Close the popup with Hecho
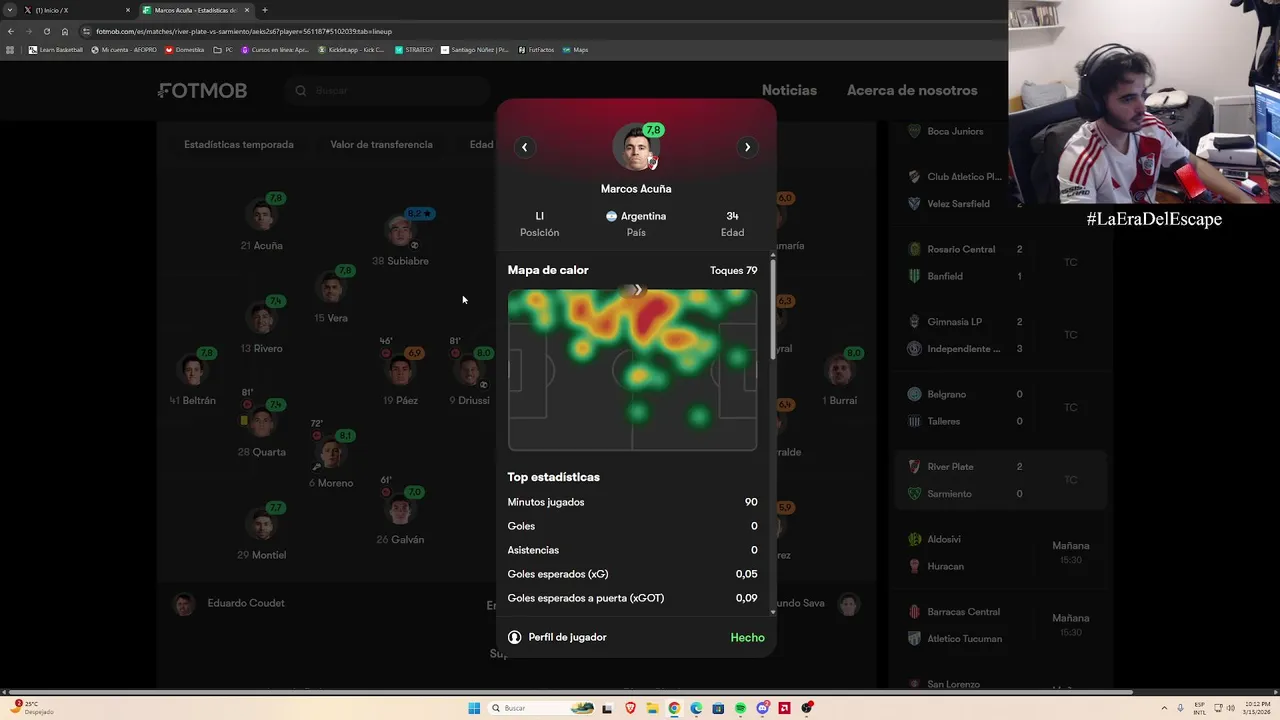Viewport: 1280px width, 720px height. 747,637
